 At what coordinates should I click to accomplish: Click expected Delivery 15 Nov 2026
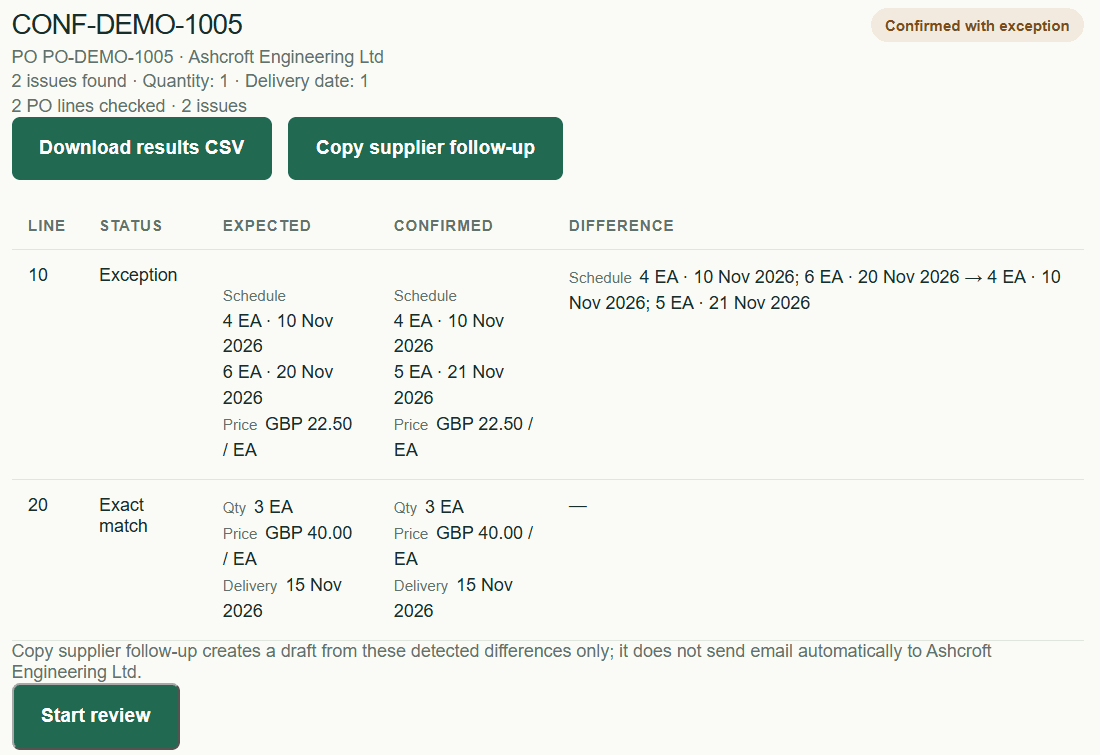(282, 598)
